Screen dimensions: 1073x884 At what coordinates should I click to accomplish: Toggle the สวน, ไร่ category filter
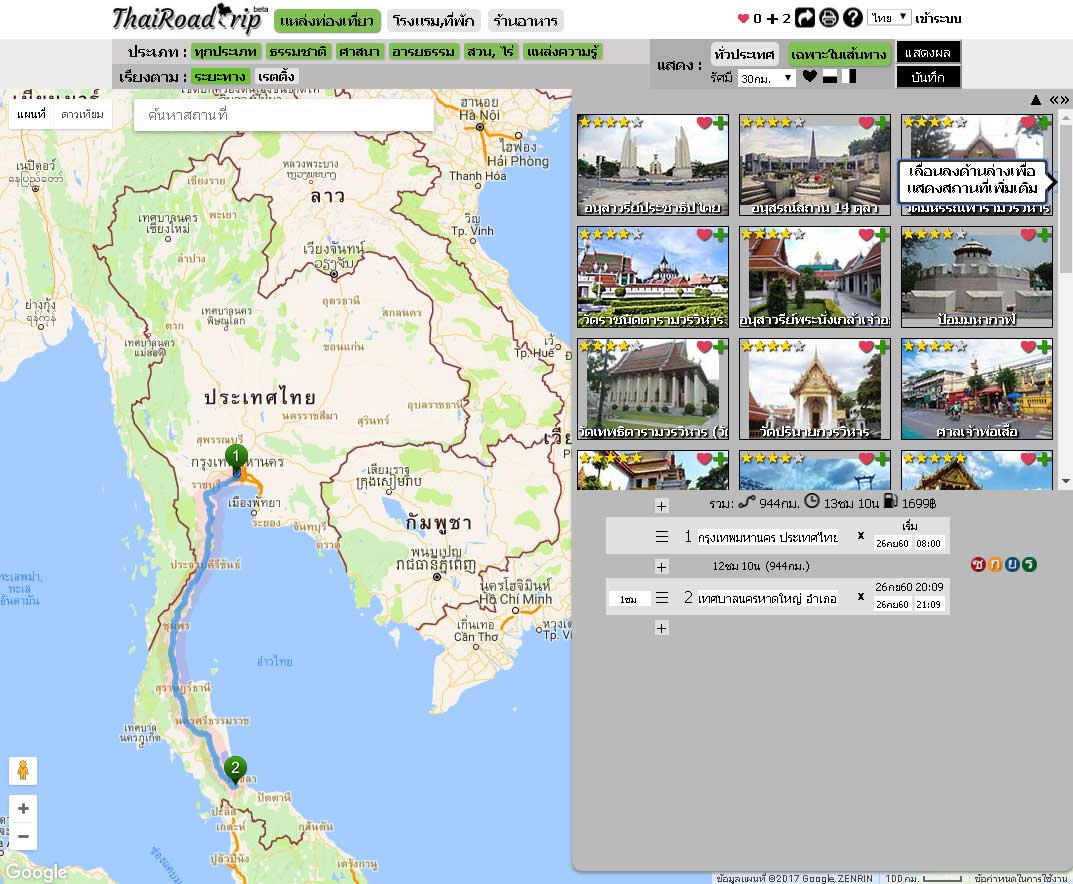click(490, 51)
